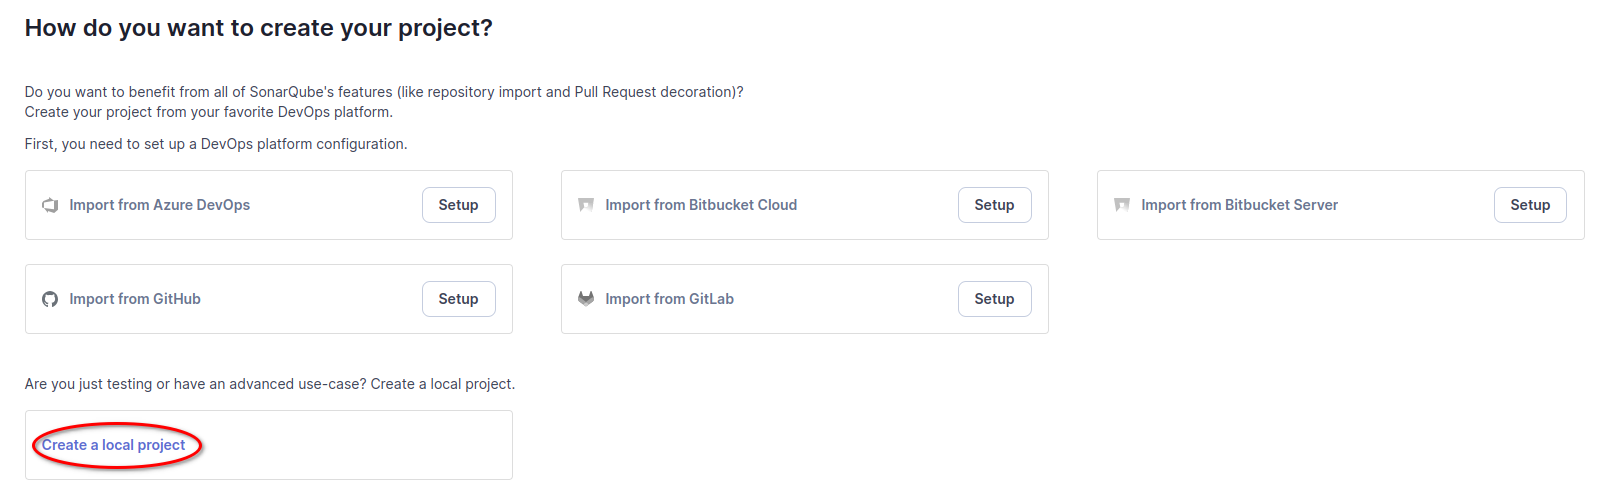Screen dimensions: 1607x494
Task: Click the Azure DevOps logo icon
Action: [50, 205]
